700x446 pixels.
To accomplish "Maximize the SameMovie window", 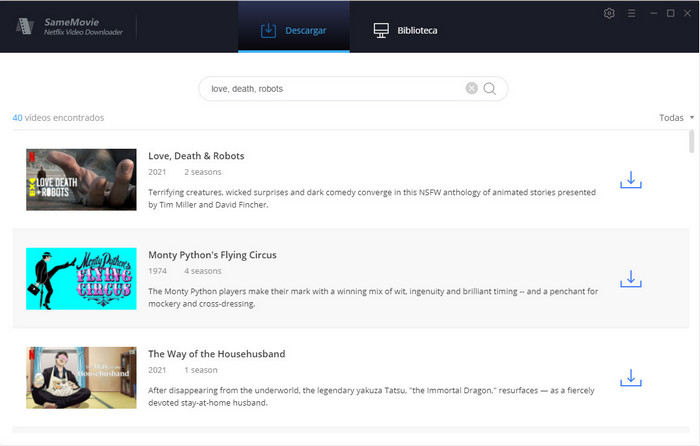I will click(x=671, y=13).
